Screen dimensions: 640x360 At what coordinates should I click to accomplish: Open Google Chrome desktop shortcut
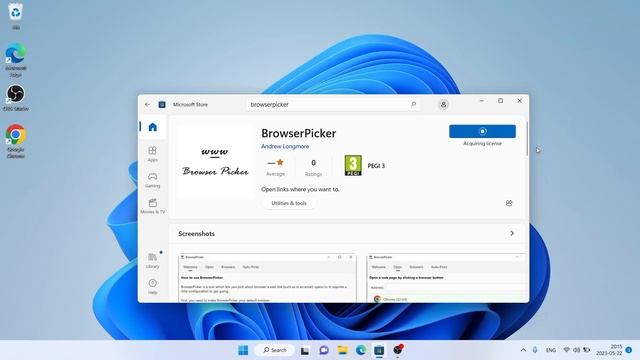click(16, 141)
